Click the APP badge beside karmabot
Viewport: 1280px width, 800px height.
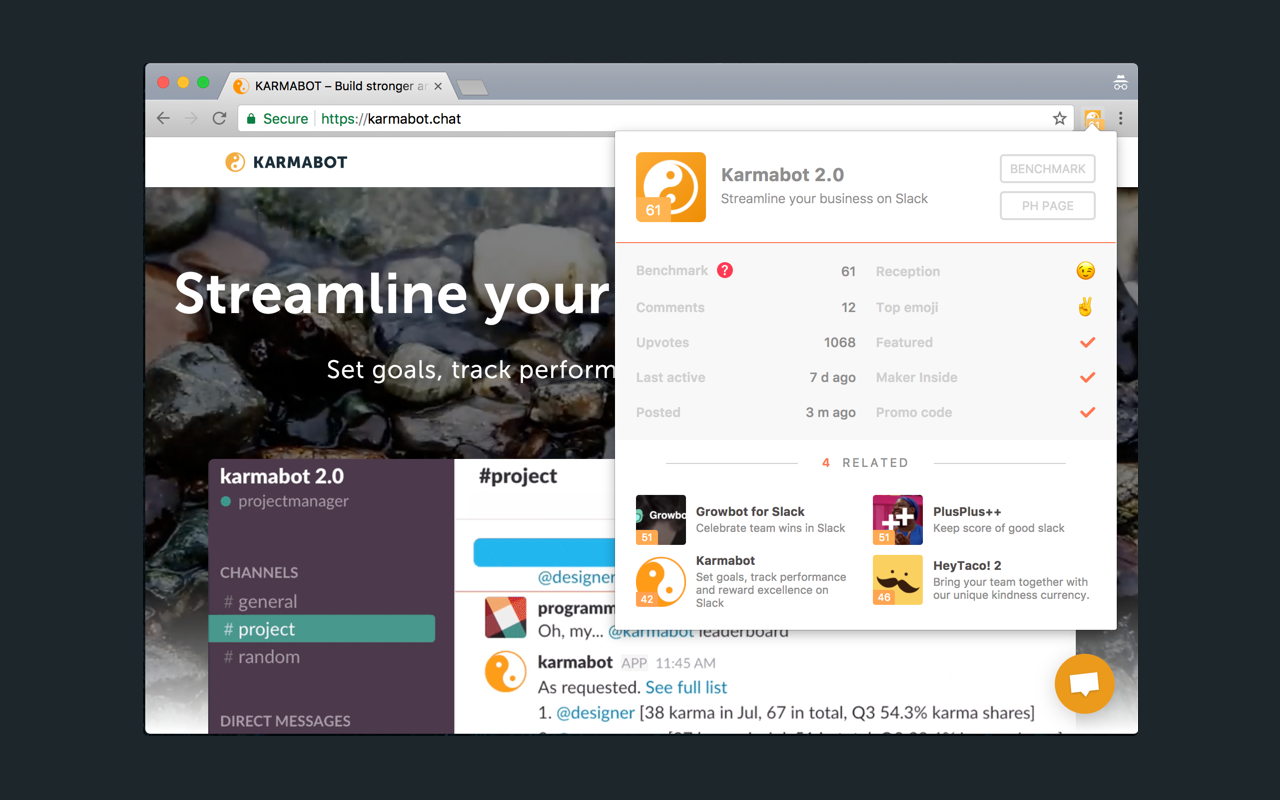click(x=634, y=663)
